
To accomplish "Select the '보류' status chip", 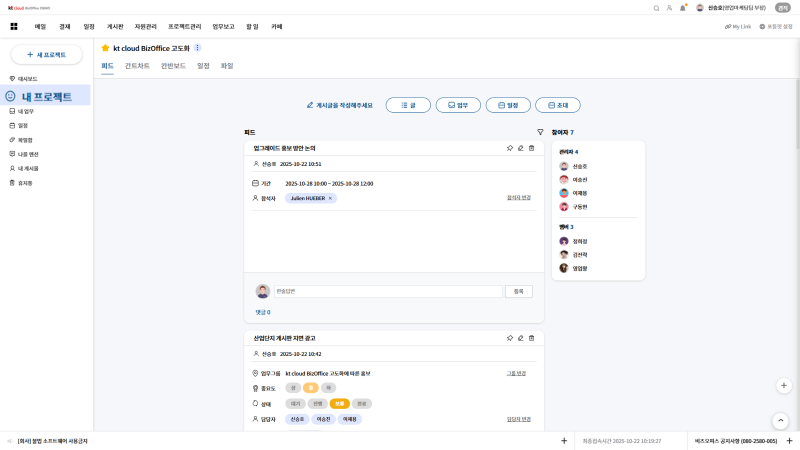I will click(x=340, y=404).
